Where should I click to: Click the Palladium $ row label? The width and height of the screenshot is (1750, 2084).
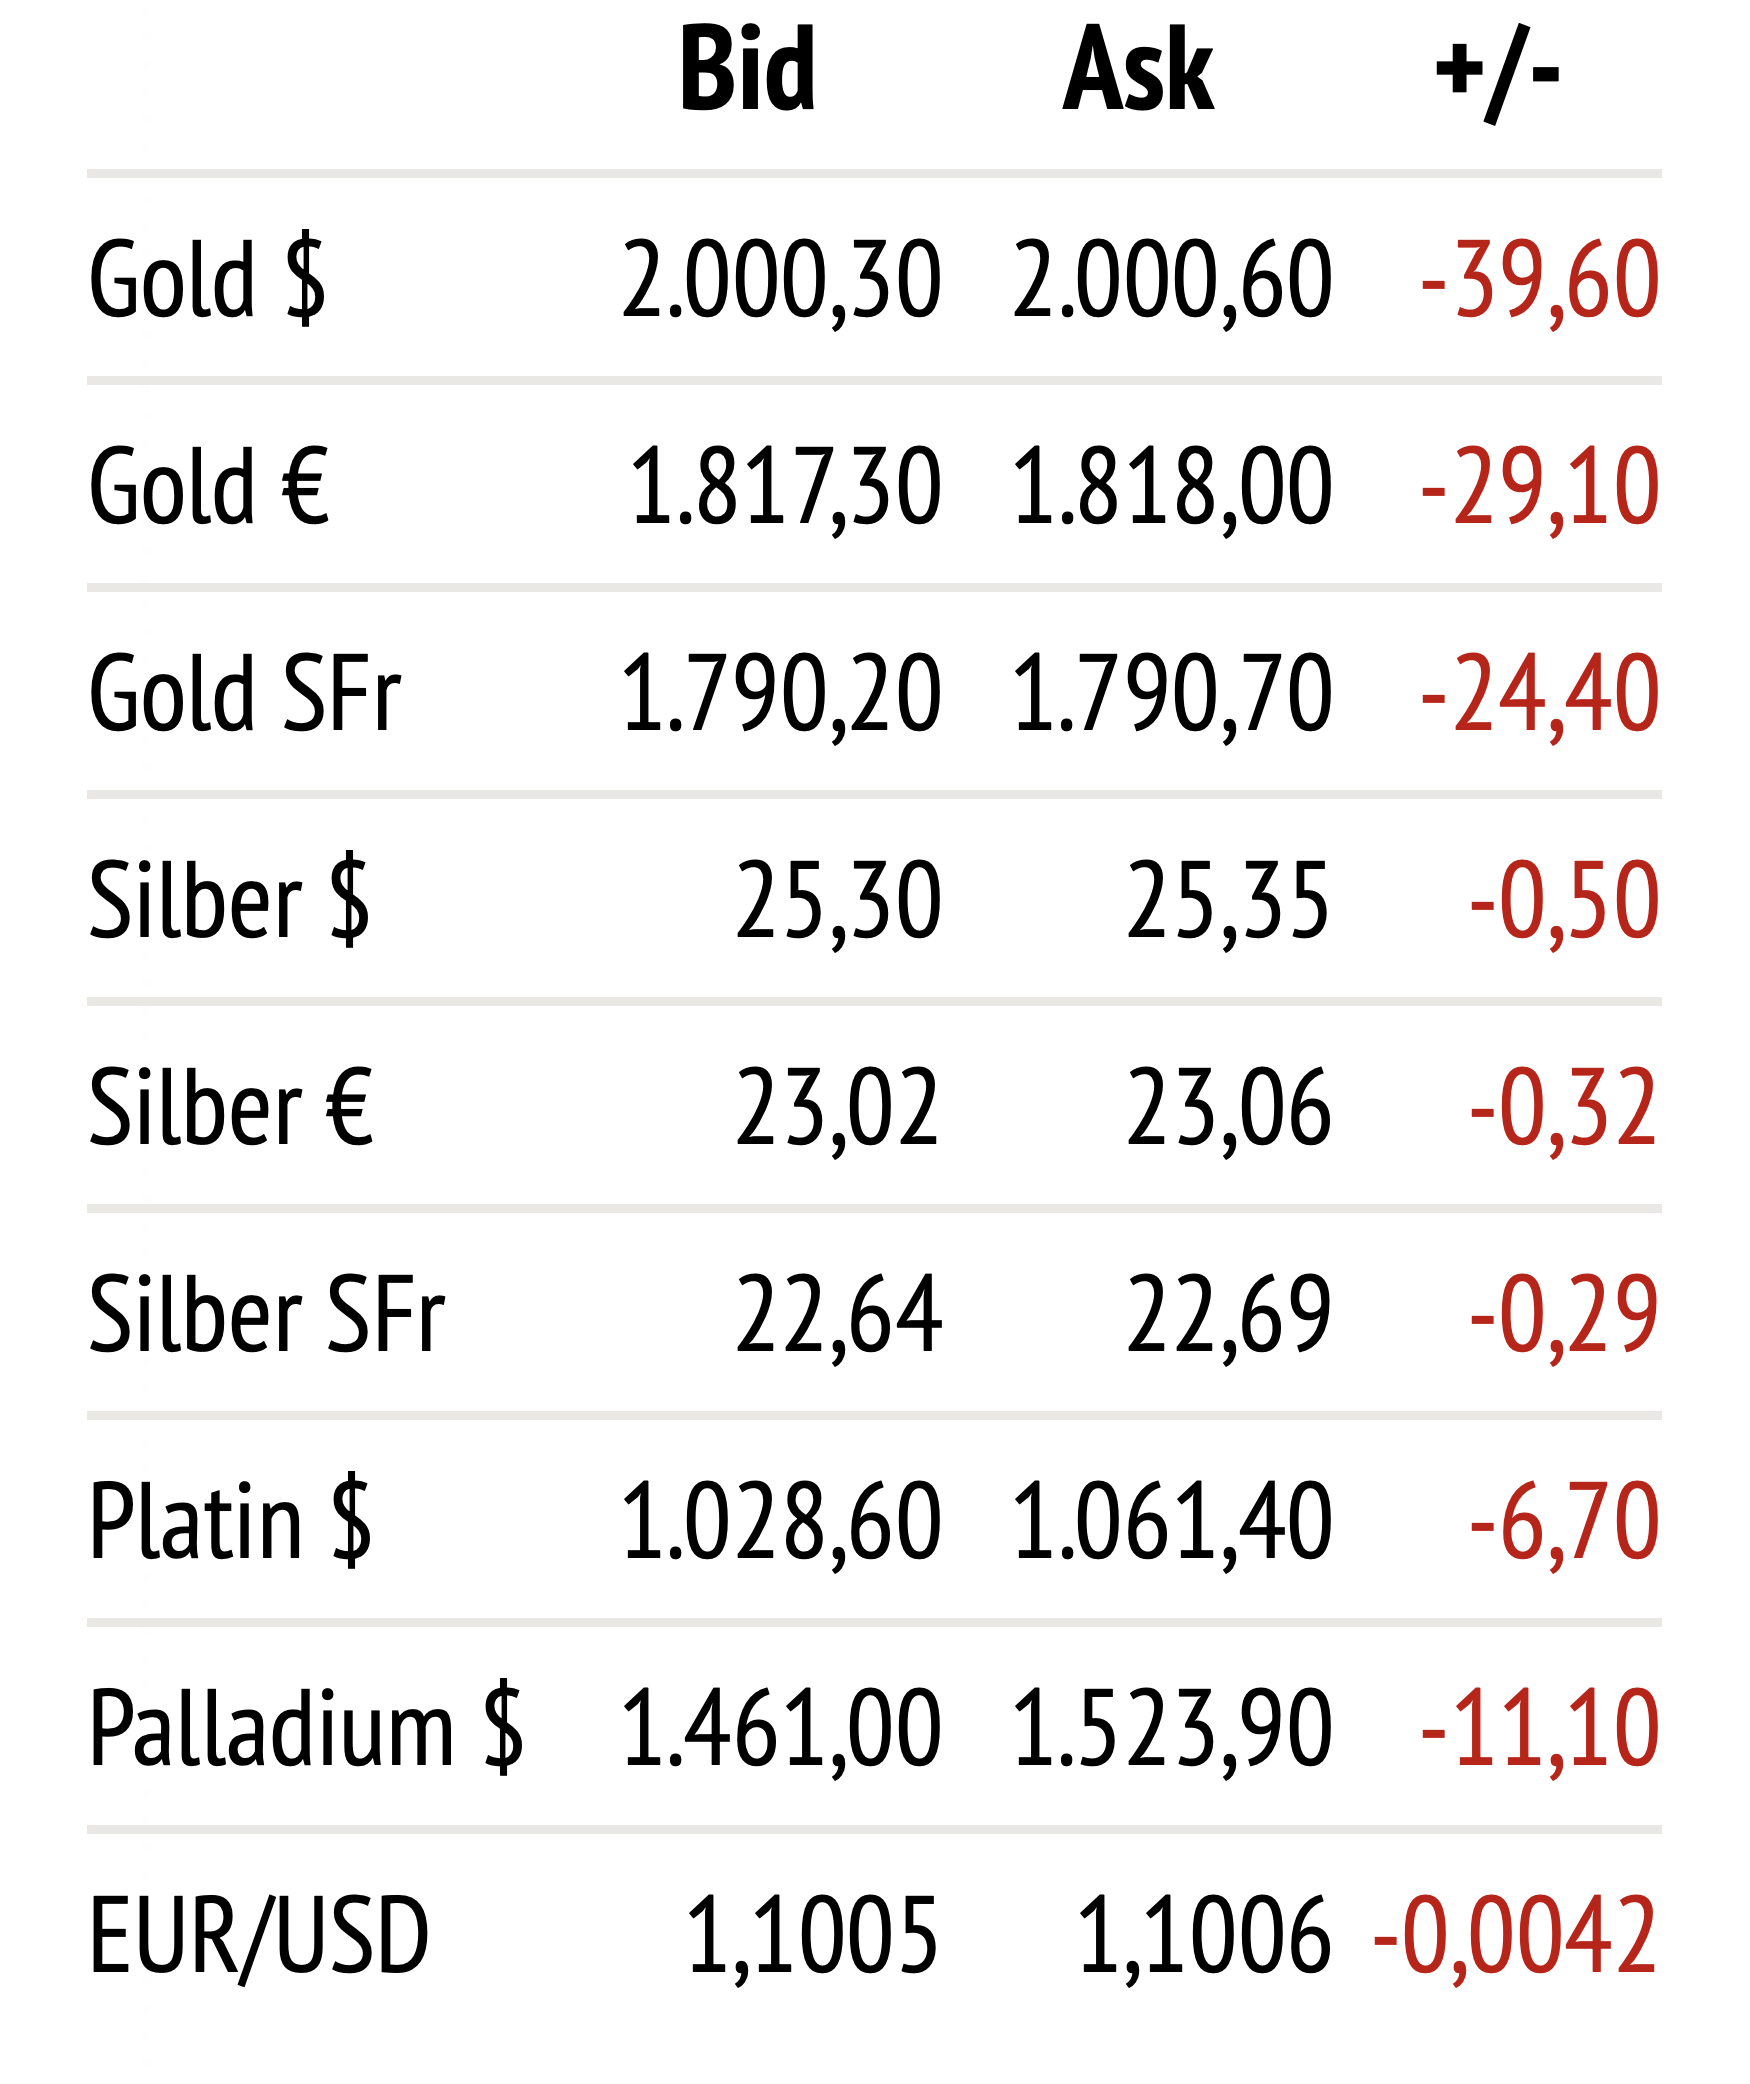(x=306, y=1729)
